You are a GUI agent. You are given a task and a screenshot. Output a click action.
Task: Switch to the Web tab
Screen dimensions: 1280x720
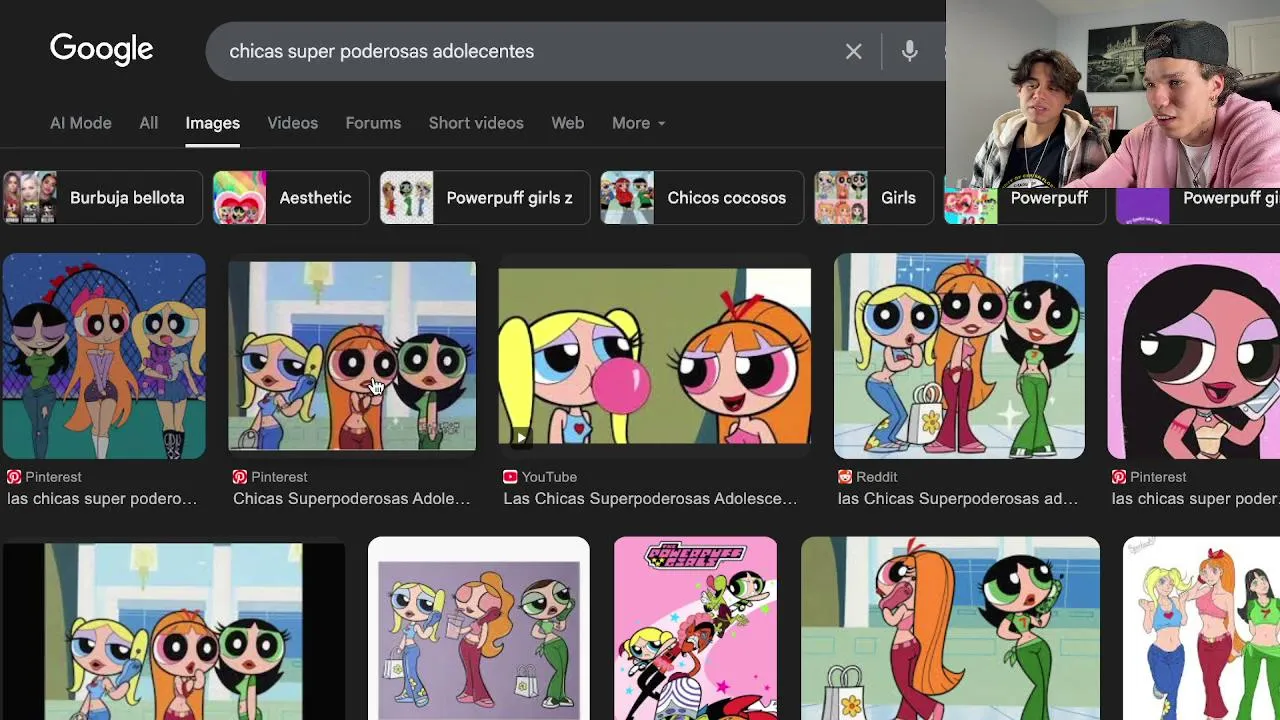tap(567, 123)
